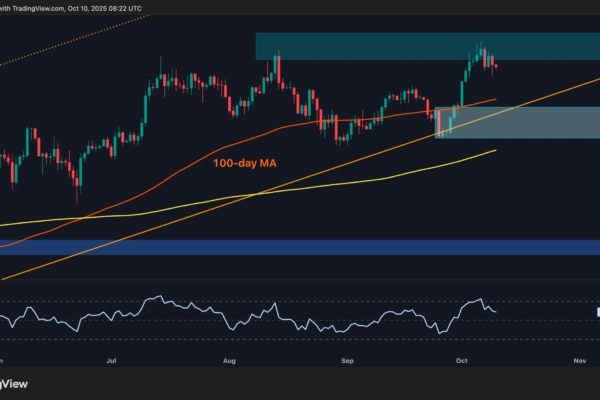Image resolution: width=600 pixels, height=400 pixels.
Task: Select the Nov label on time axis
Action: pos(578,357)
